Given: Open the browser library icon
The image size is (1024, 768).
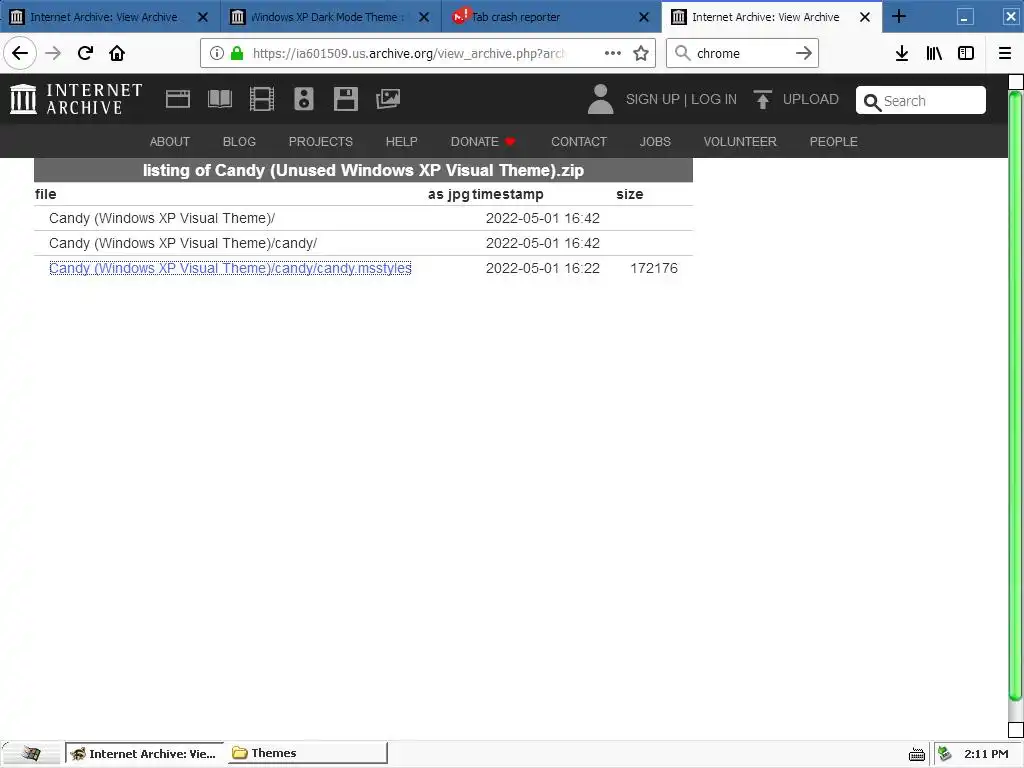Looking at the screenshot, I should pos(934,53).
